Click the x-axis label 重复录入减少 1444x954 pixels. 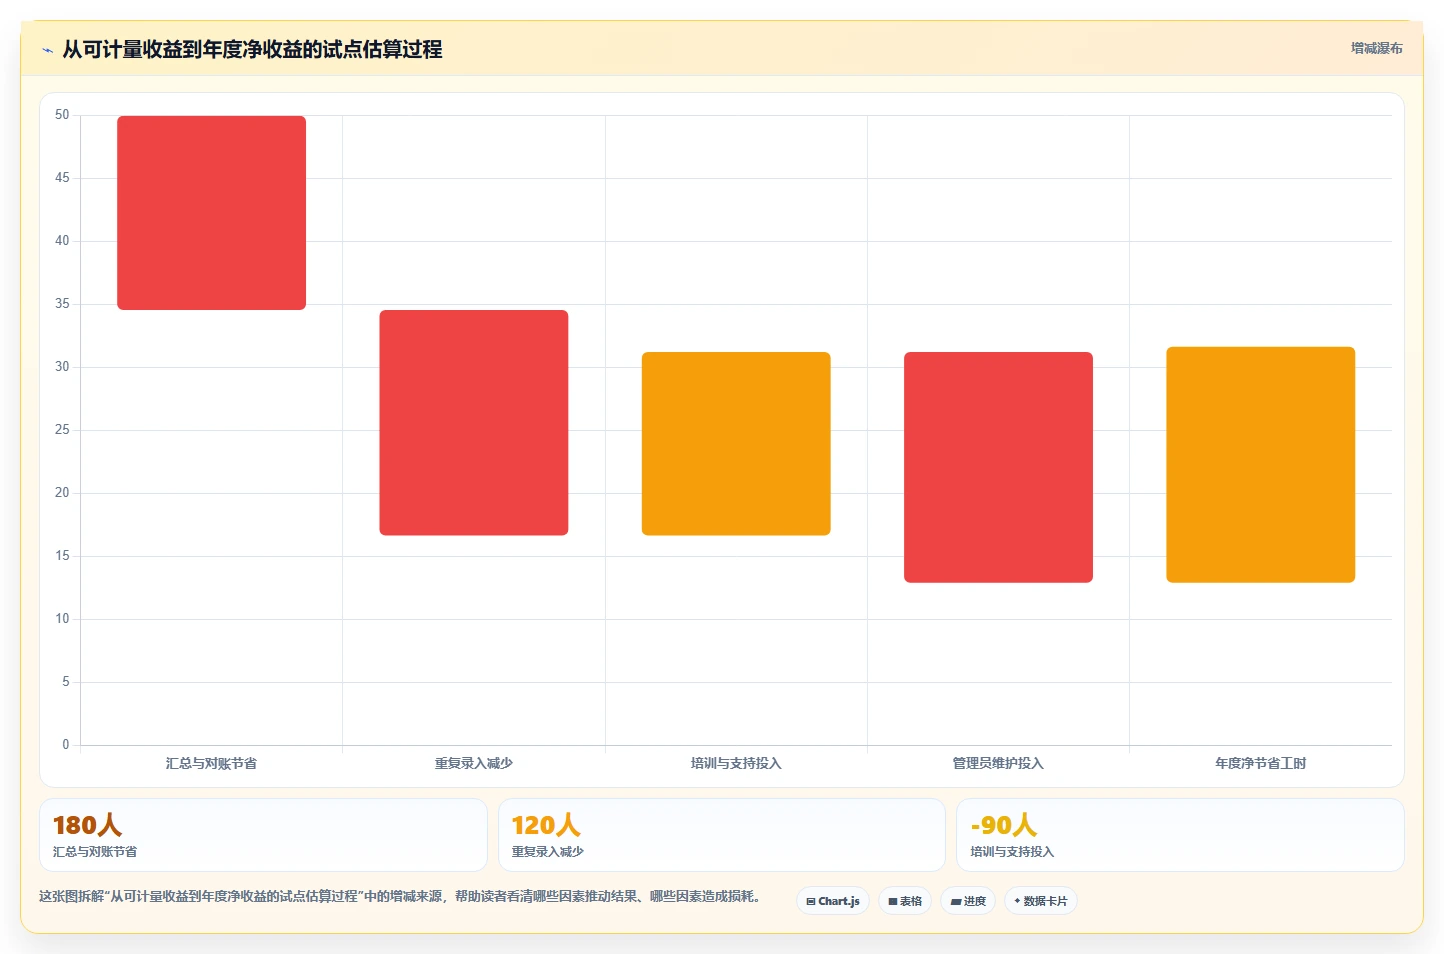(474, 763)
